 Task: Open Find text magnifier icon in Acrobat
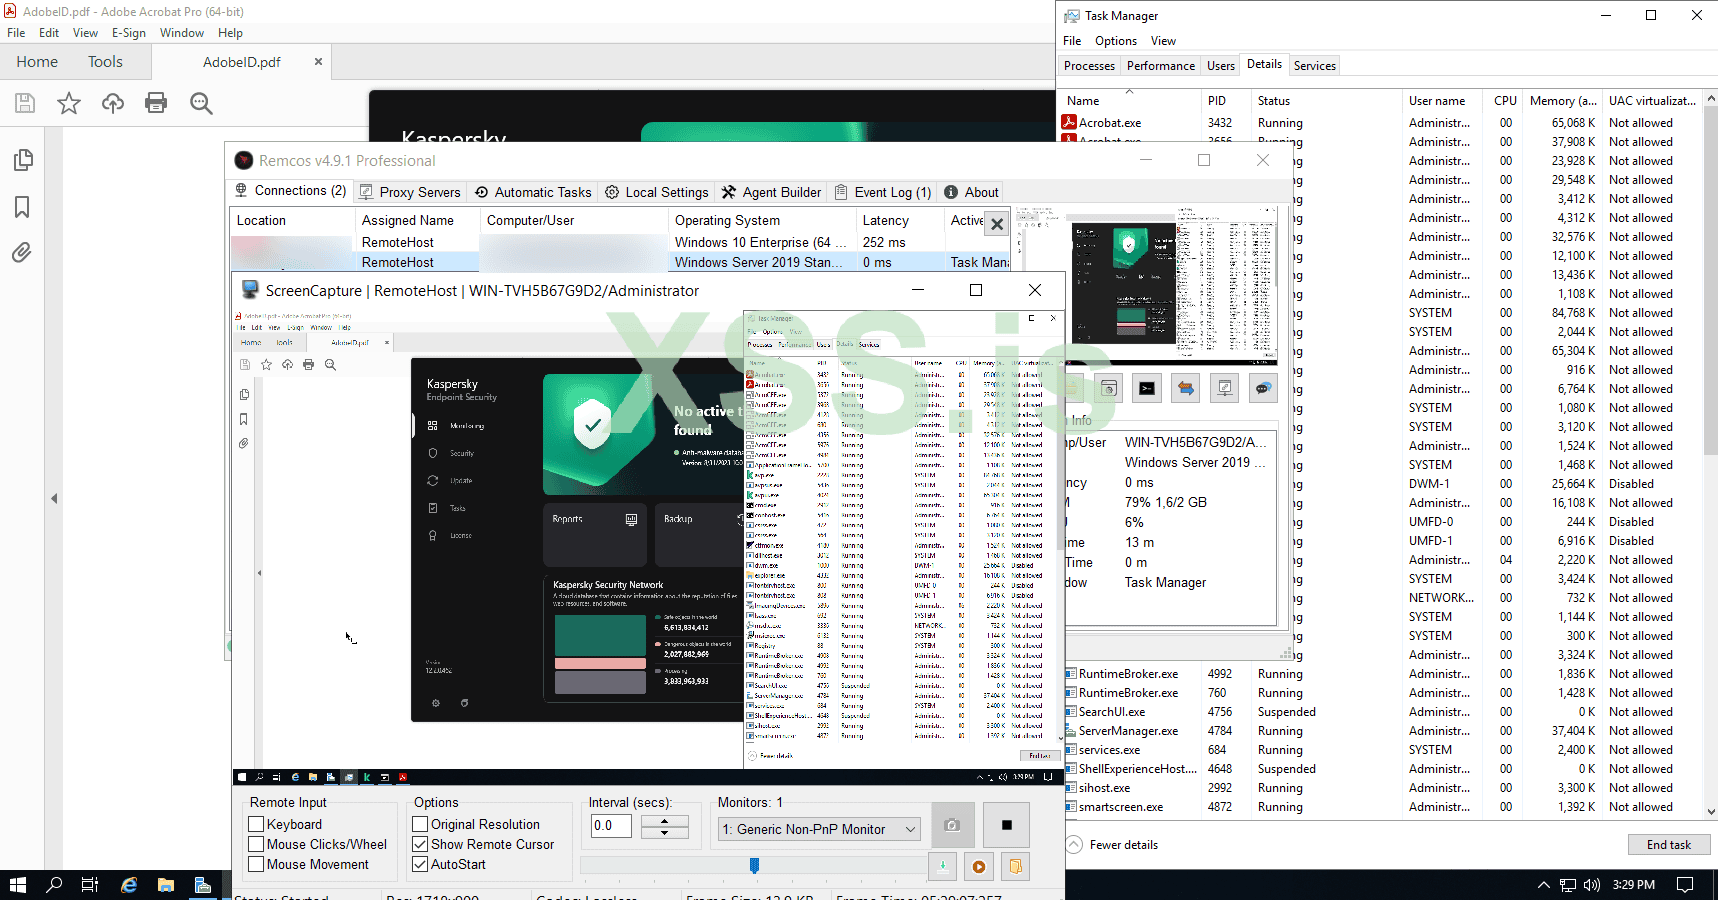tap(201, 103)
